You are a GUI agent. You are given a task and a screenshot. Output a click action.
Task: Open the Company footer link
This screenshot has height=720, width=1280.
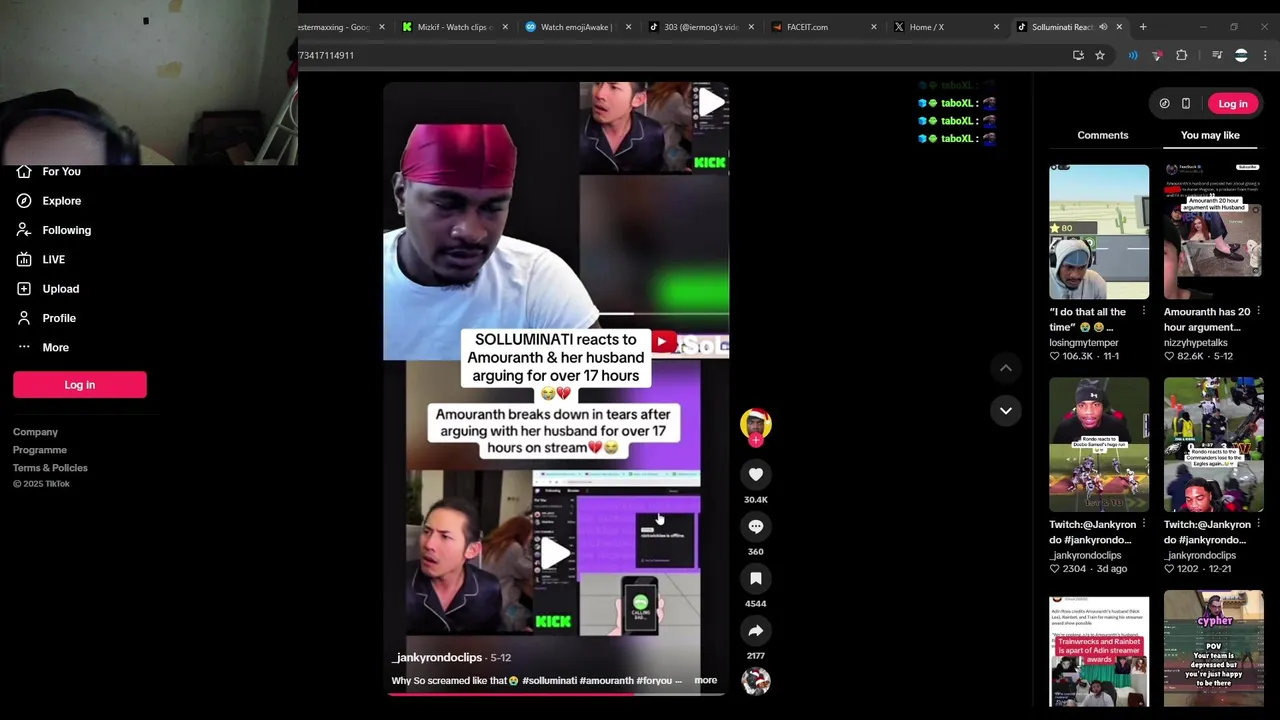pos(35,432)
